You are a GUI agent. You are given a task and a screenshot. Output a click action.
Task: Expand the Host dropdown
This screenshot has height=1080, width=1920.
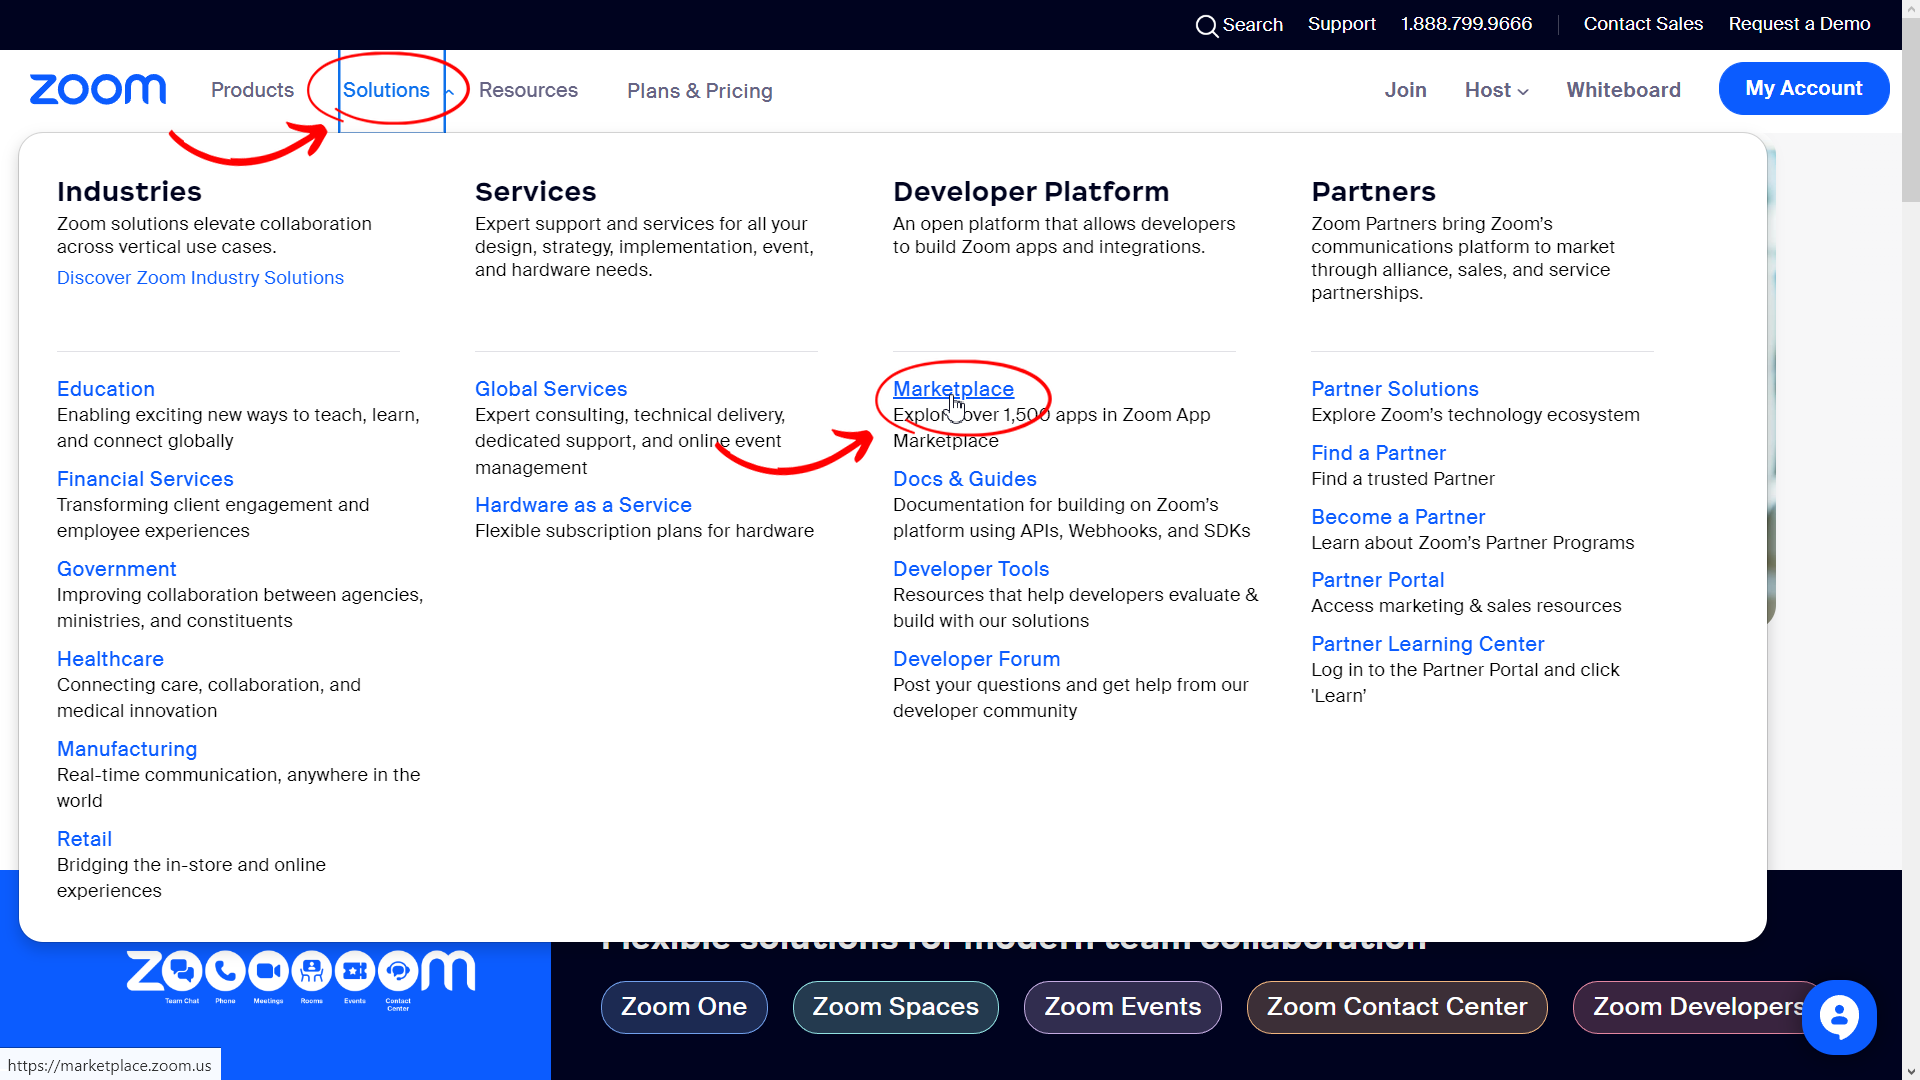pyautogui.click(x=1497, y=90)
